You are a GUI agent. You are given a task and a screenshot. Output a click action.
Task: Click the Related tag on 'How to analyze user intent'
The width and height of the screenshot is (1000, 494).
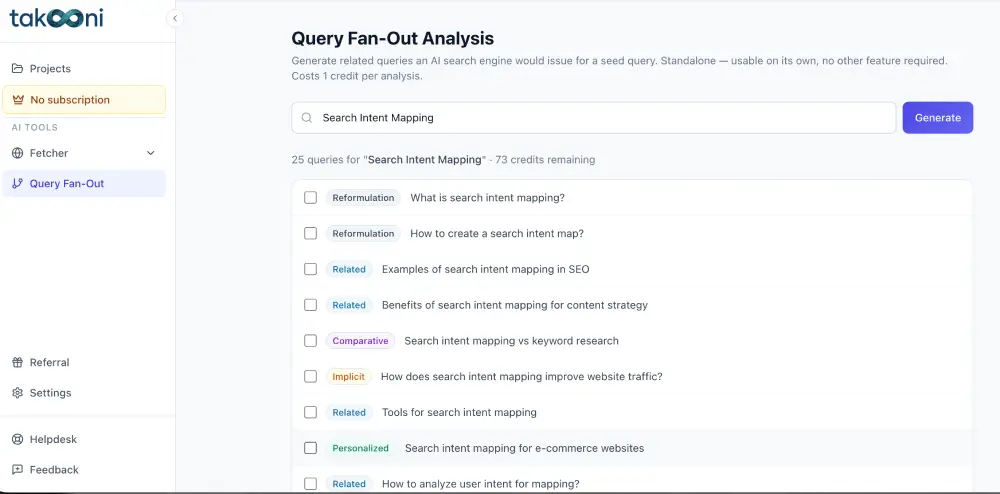click(x=349, y=483)
